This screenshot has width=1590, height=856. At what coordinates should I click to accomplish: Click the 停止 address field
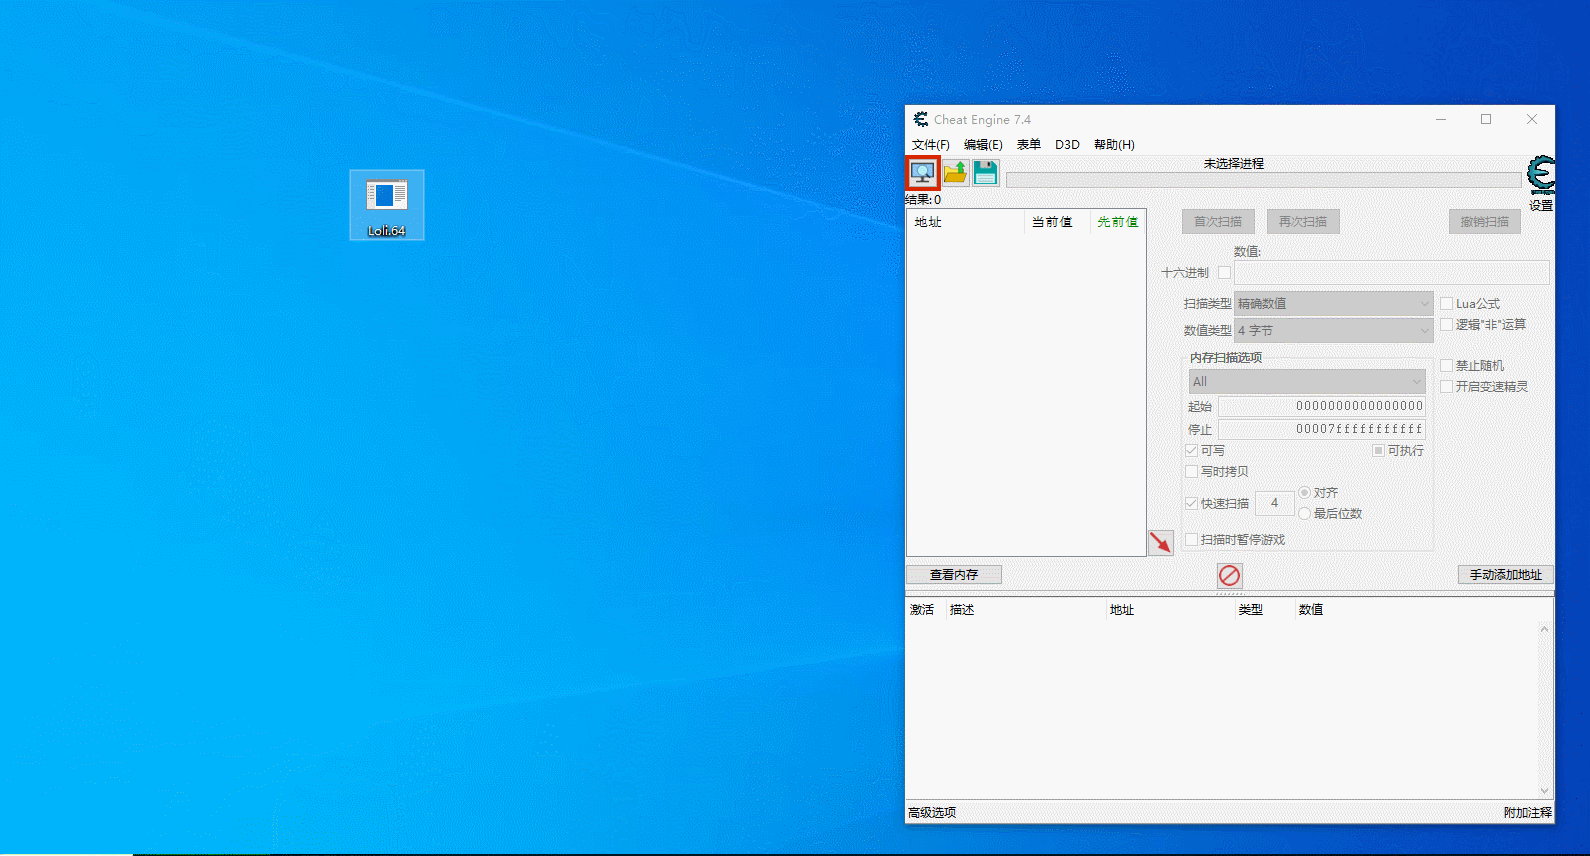(1321, 429)
